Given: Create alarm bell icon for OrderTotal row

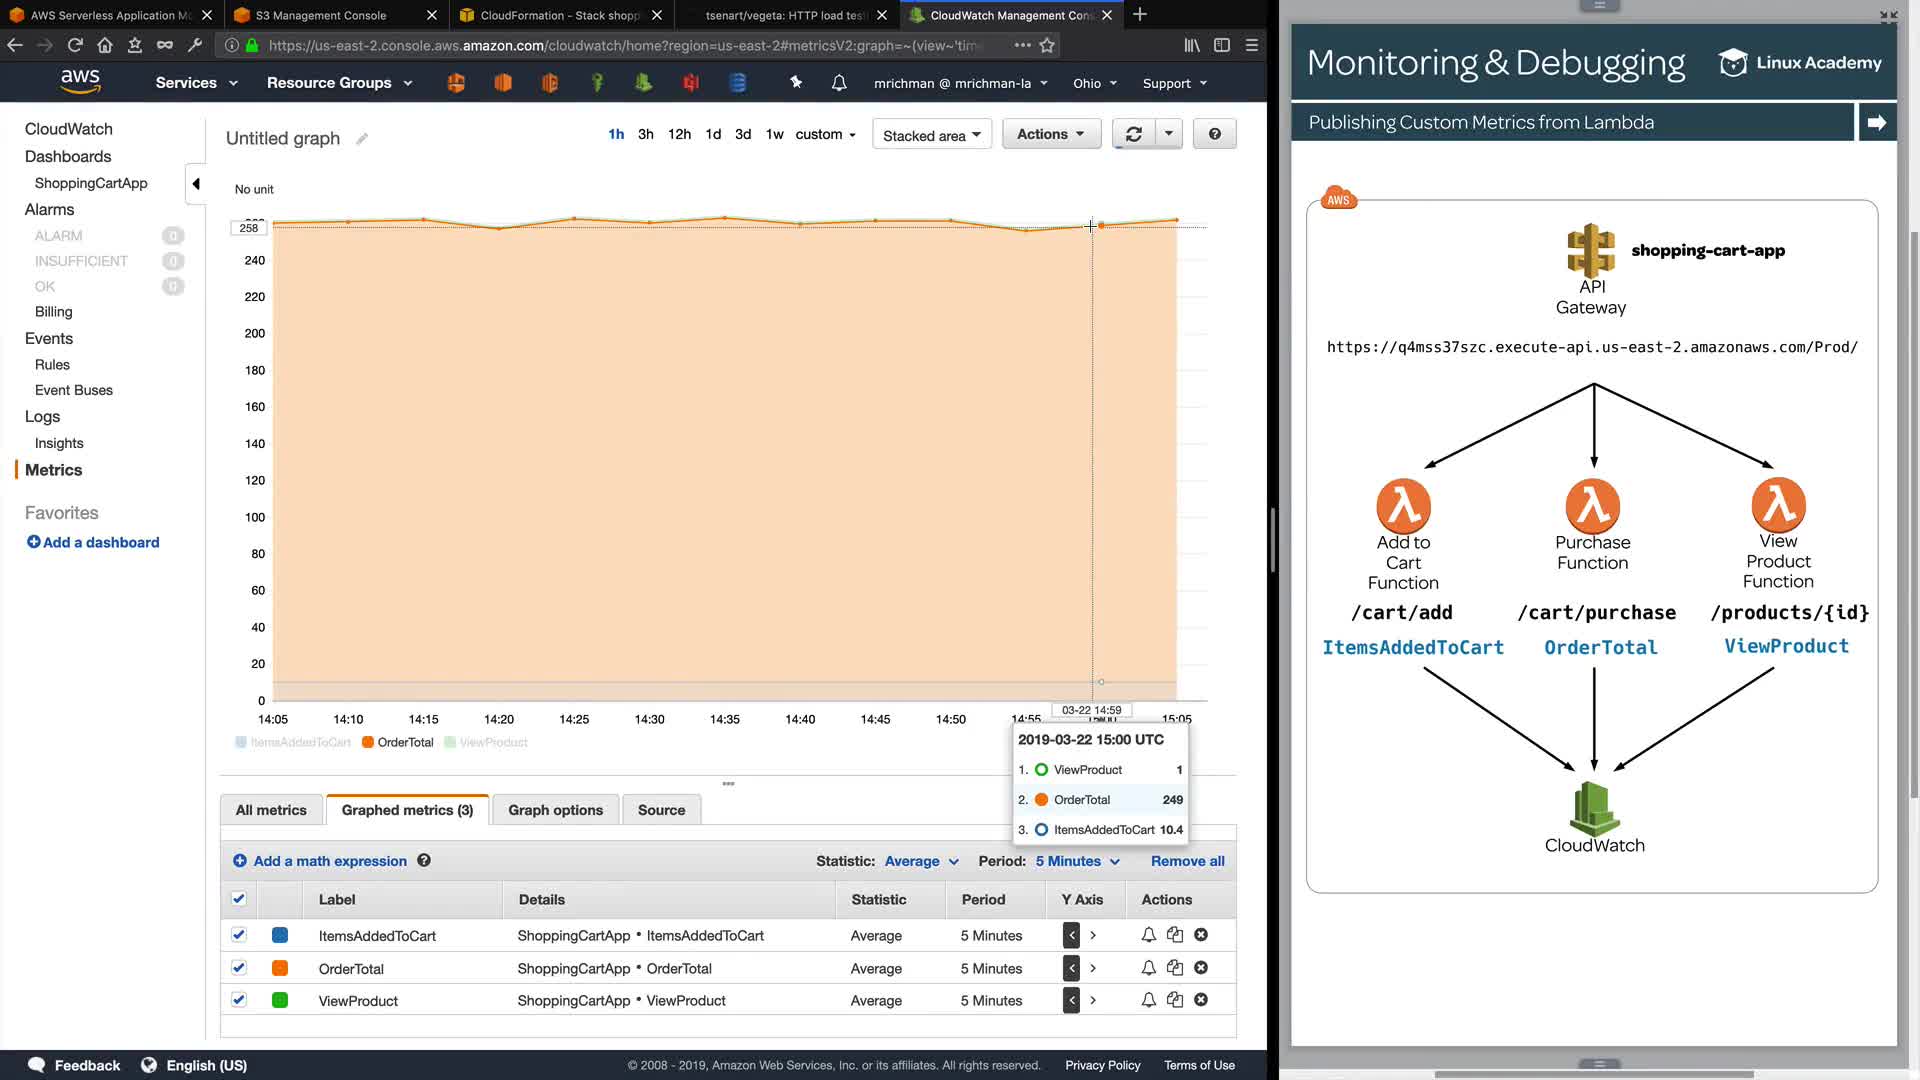Looking at the screenshot, I should click(1148, 968).
